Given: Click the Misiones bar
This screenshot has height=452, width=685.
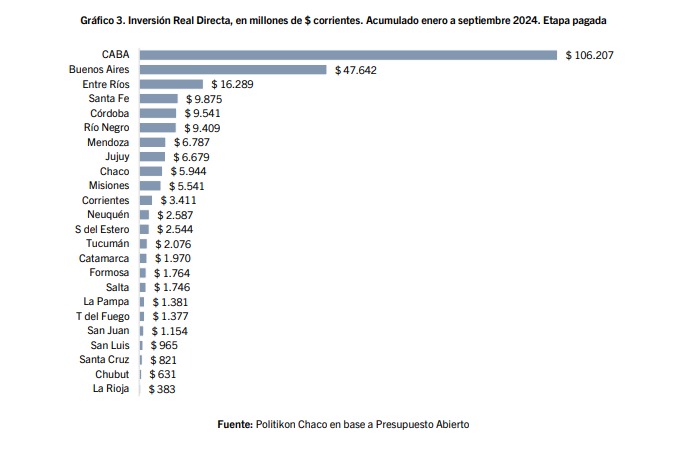Looking at the screenshot, I should click(150, 186).
